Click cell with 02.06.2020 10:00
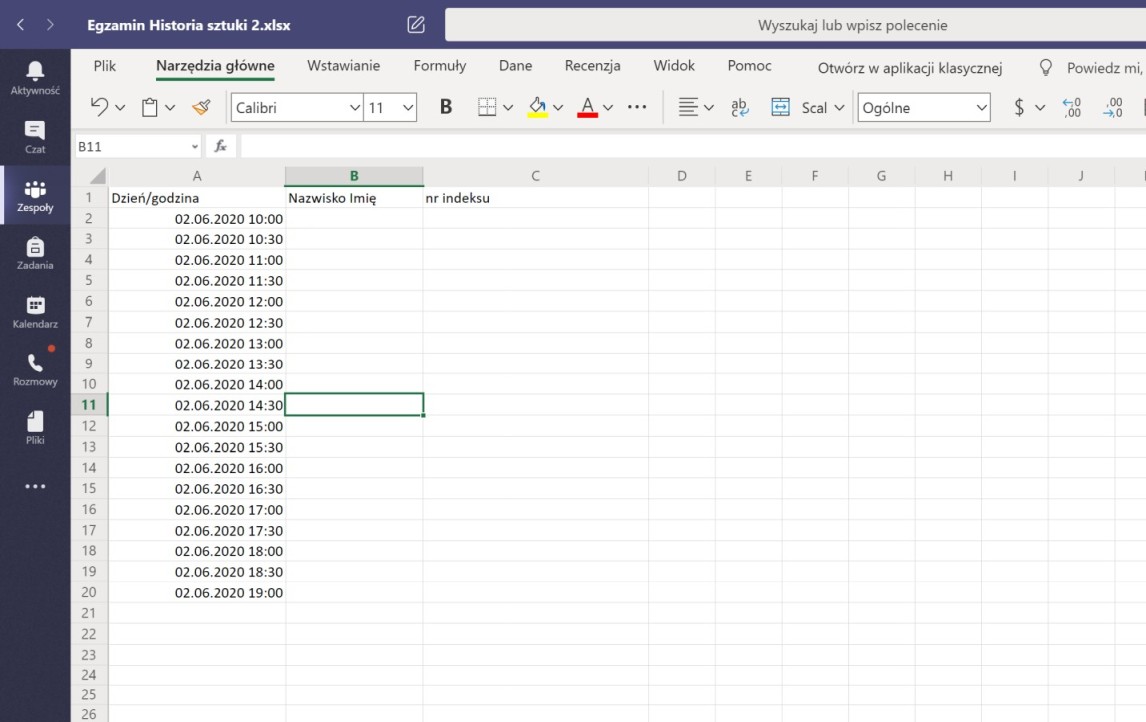The height and width of the screenshot is (722, 1146). 197,218
